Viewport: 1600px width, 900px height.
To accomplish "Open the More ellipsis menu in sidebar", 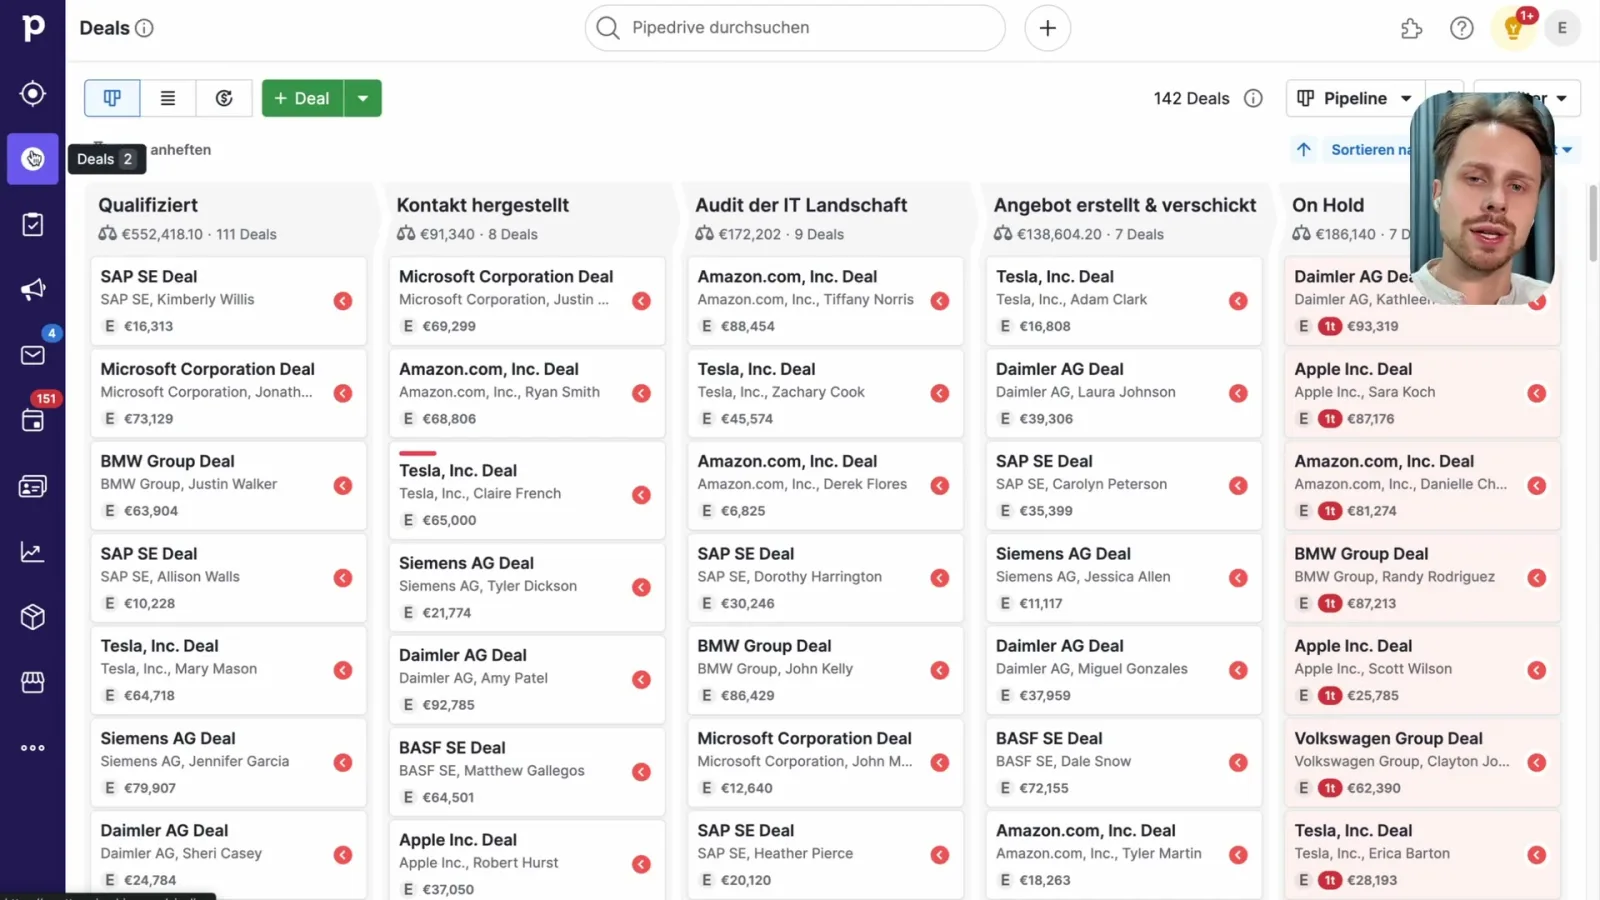I will click(33, 748).
